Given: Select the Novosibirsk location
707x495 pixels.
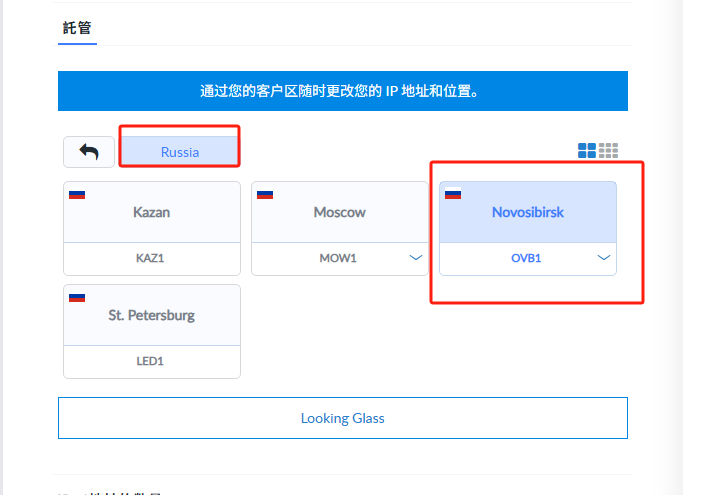Looking at the screenshot, I should tap(528, 212).
